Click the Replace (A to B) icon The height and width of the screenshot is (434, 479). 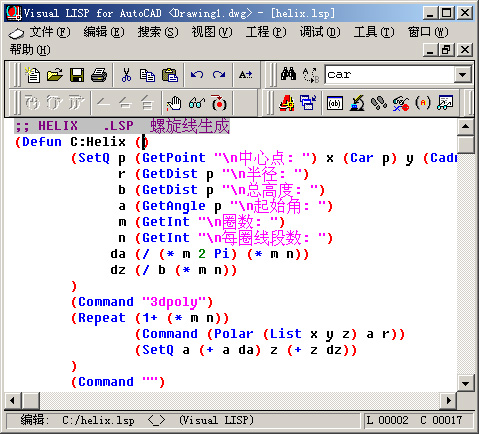(311, 74)
